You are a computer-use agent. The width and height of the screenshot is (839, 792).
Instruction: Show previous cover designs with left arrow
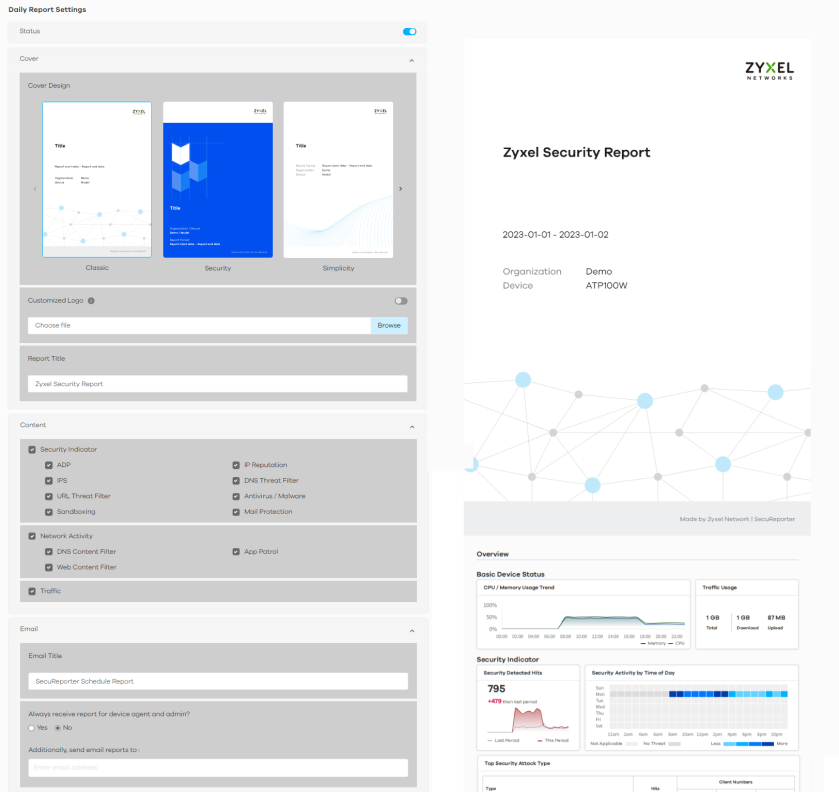pyautogui.click(x=35, y=189)
